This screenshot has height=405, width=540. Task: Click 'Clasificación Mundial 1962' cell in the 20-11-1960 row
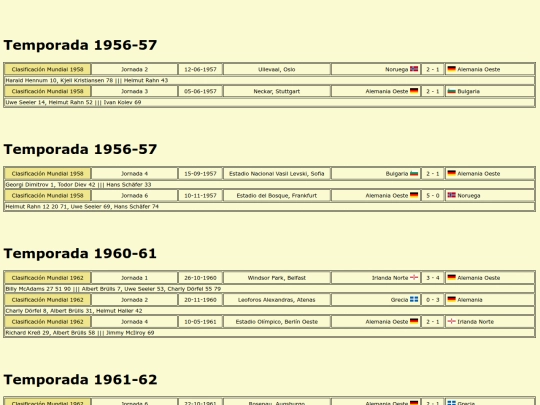48,300
